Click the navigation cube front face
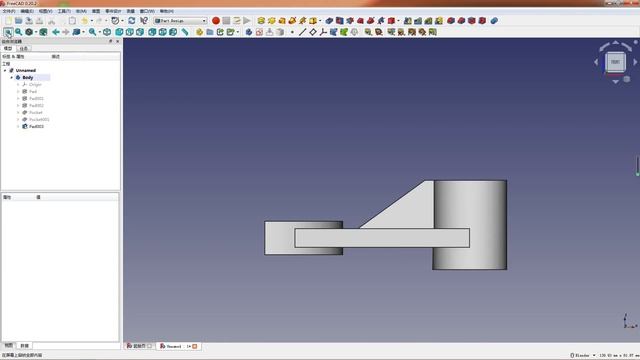Screen dimensions: 640x360 point(615,62)
